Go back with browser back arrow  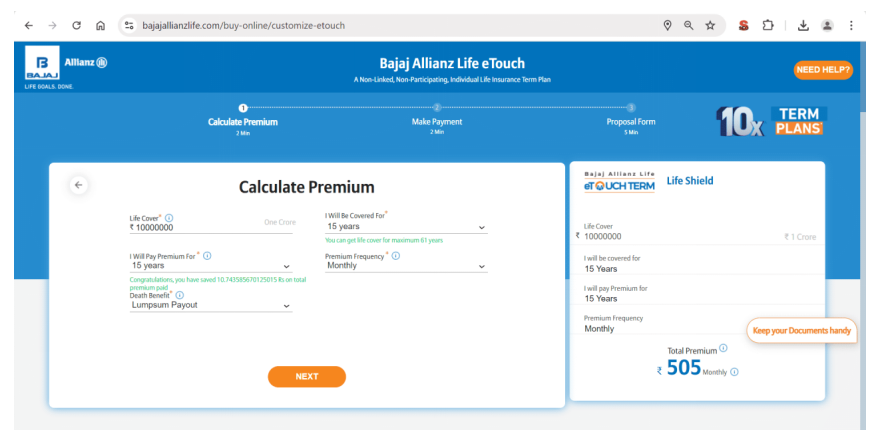click(29, 25)
